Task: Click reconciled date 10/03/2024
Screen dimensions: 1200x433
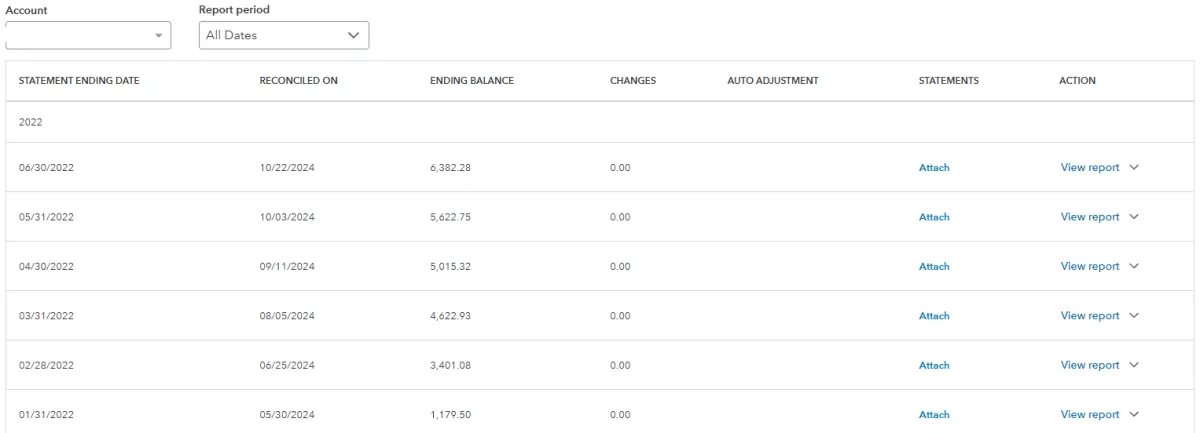Action: [287, 217]
